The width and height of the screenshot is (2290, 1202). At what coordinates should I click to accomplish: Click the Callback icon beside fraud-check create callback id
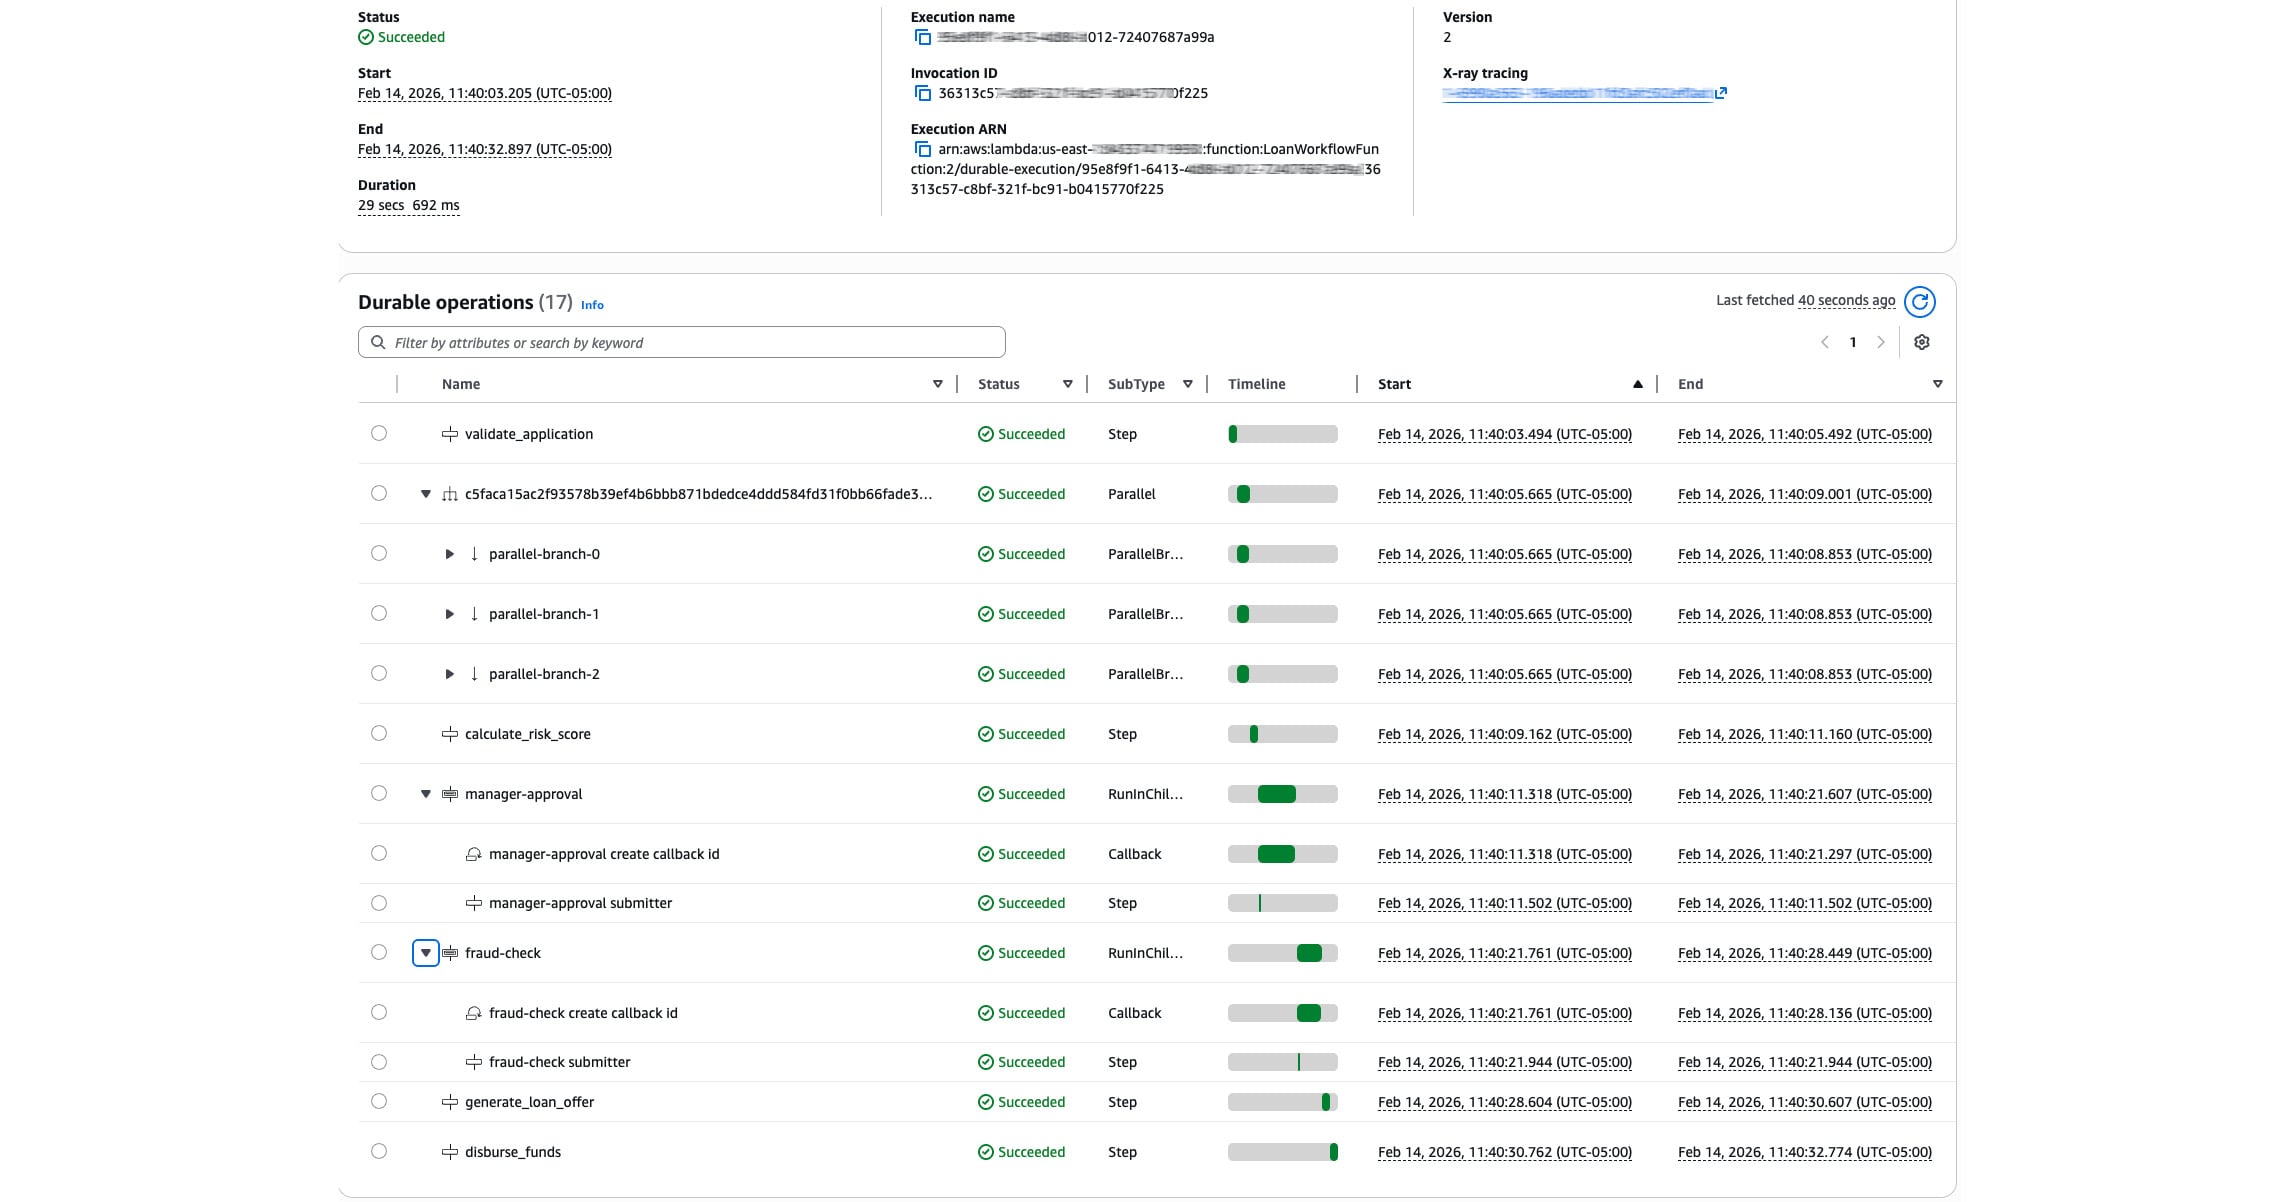point(471,1012)
